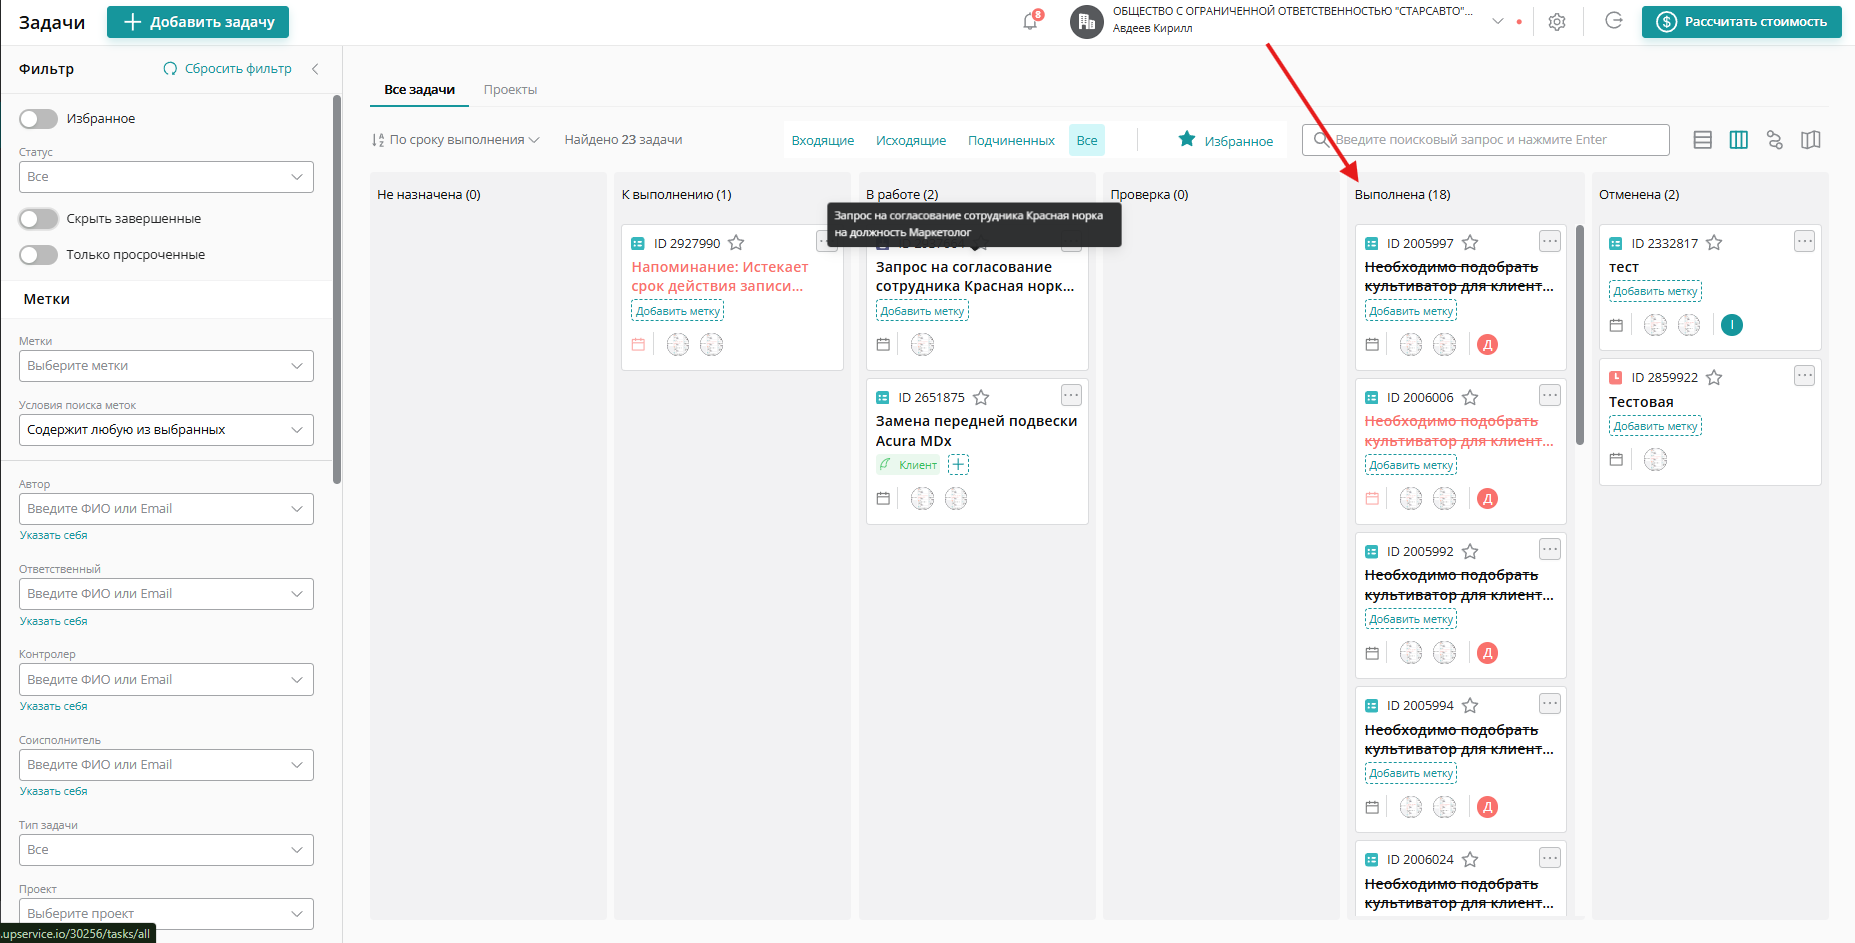
Task: Switch to the list view icon
Action: (x=1703, y=140)
